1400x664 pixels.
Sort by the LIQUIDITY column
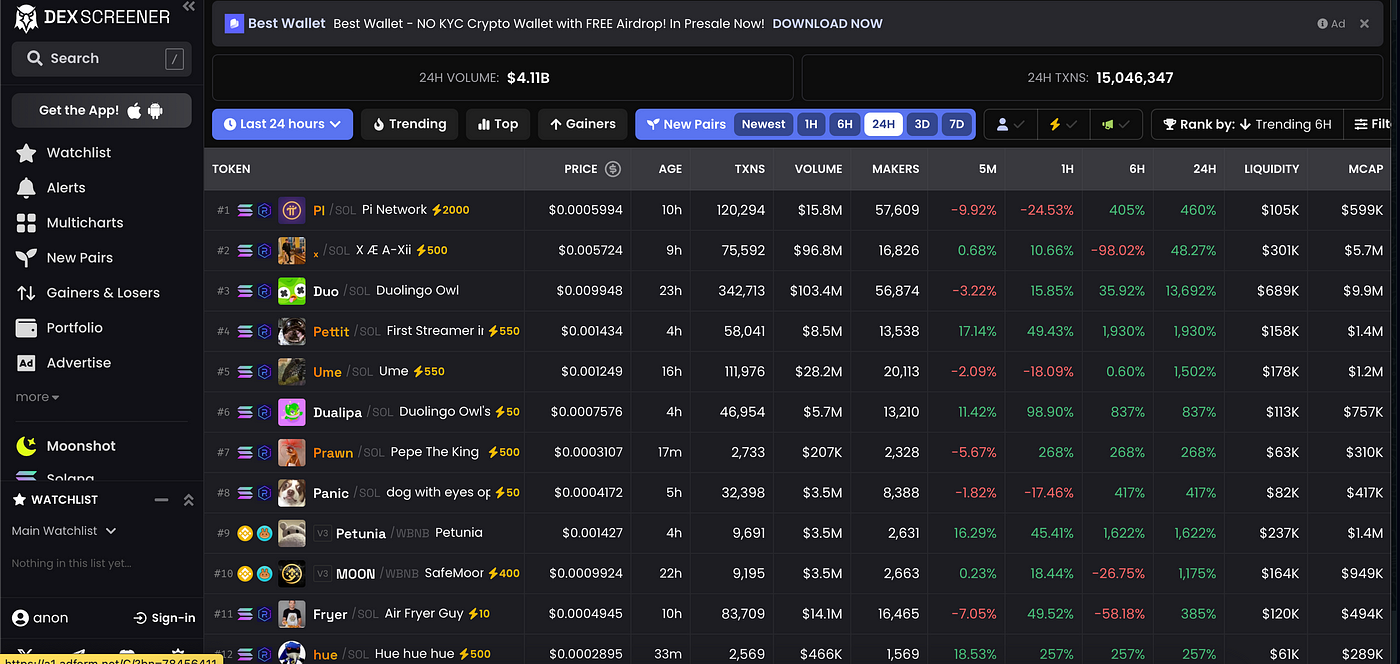[x=1271, y=169]
